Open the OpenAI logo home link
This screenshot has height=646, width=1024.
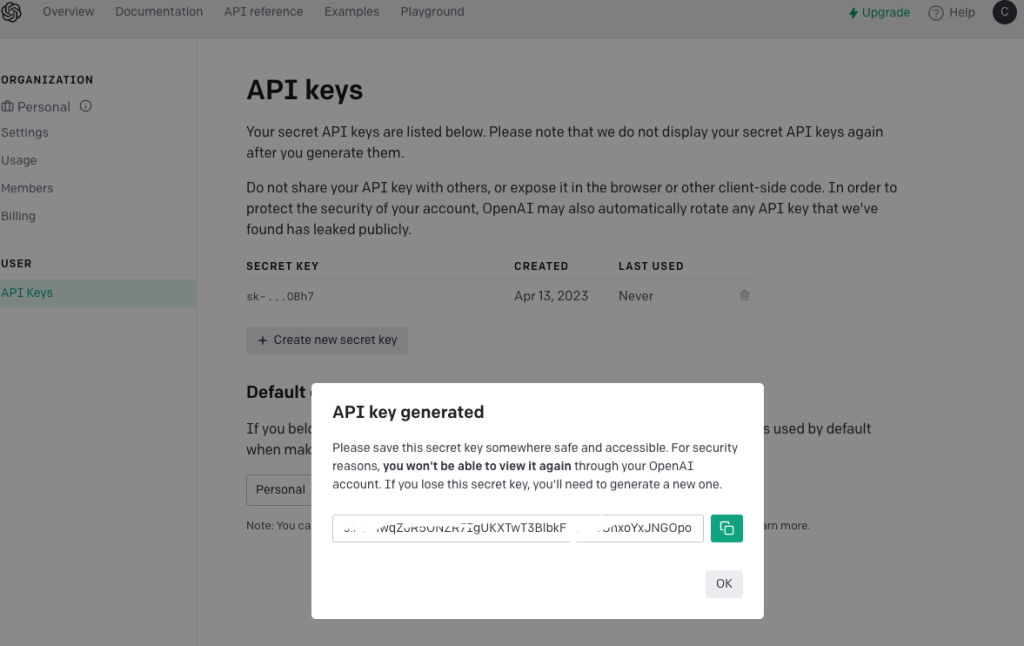coord(11,12)
